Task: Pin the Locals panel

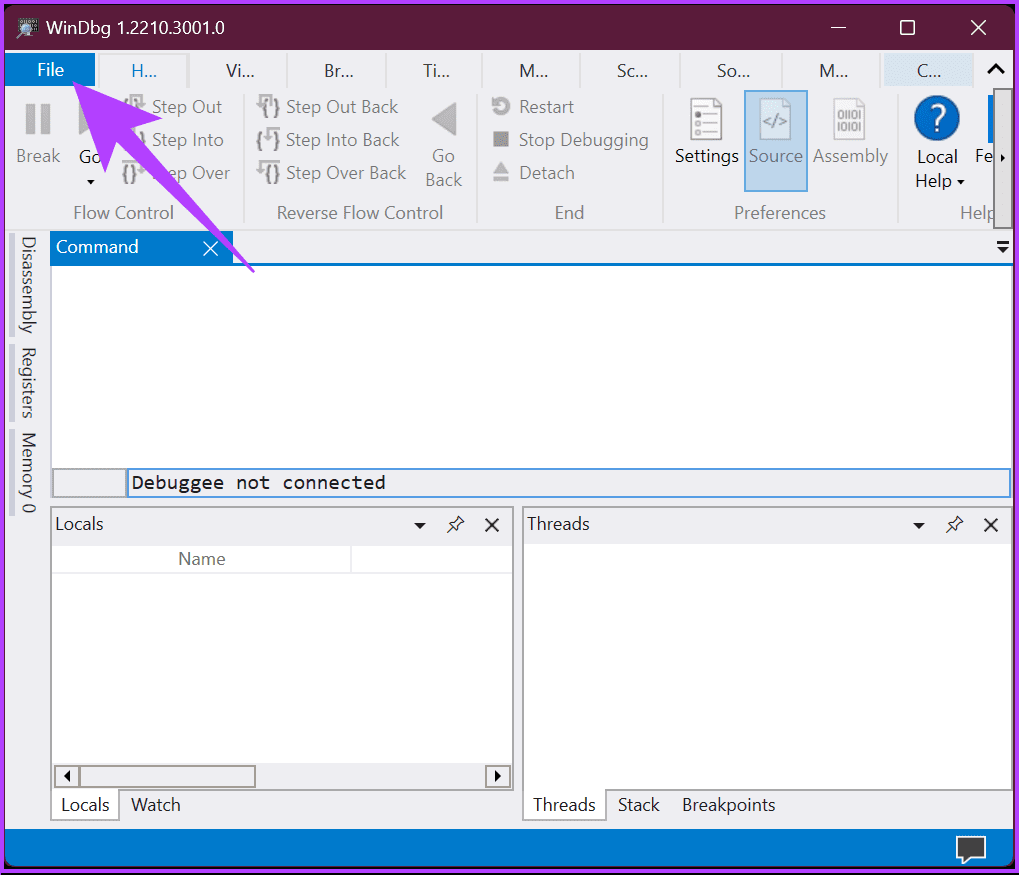Action: point(456,525)
